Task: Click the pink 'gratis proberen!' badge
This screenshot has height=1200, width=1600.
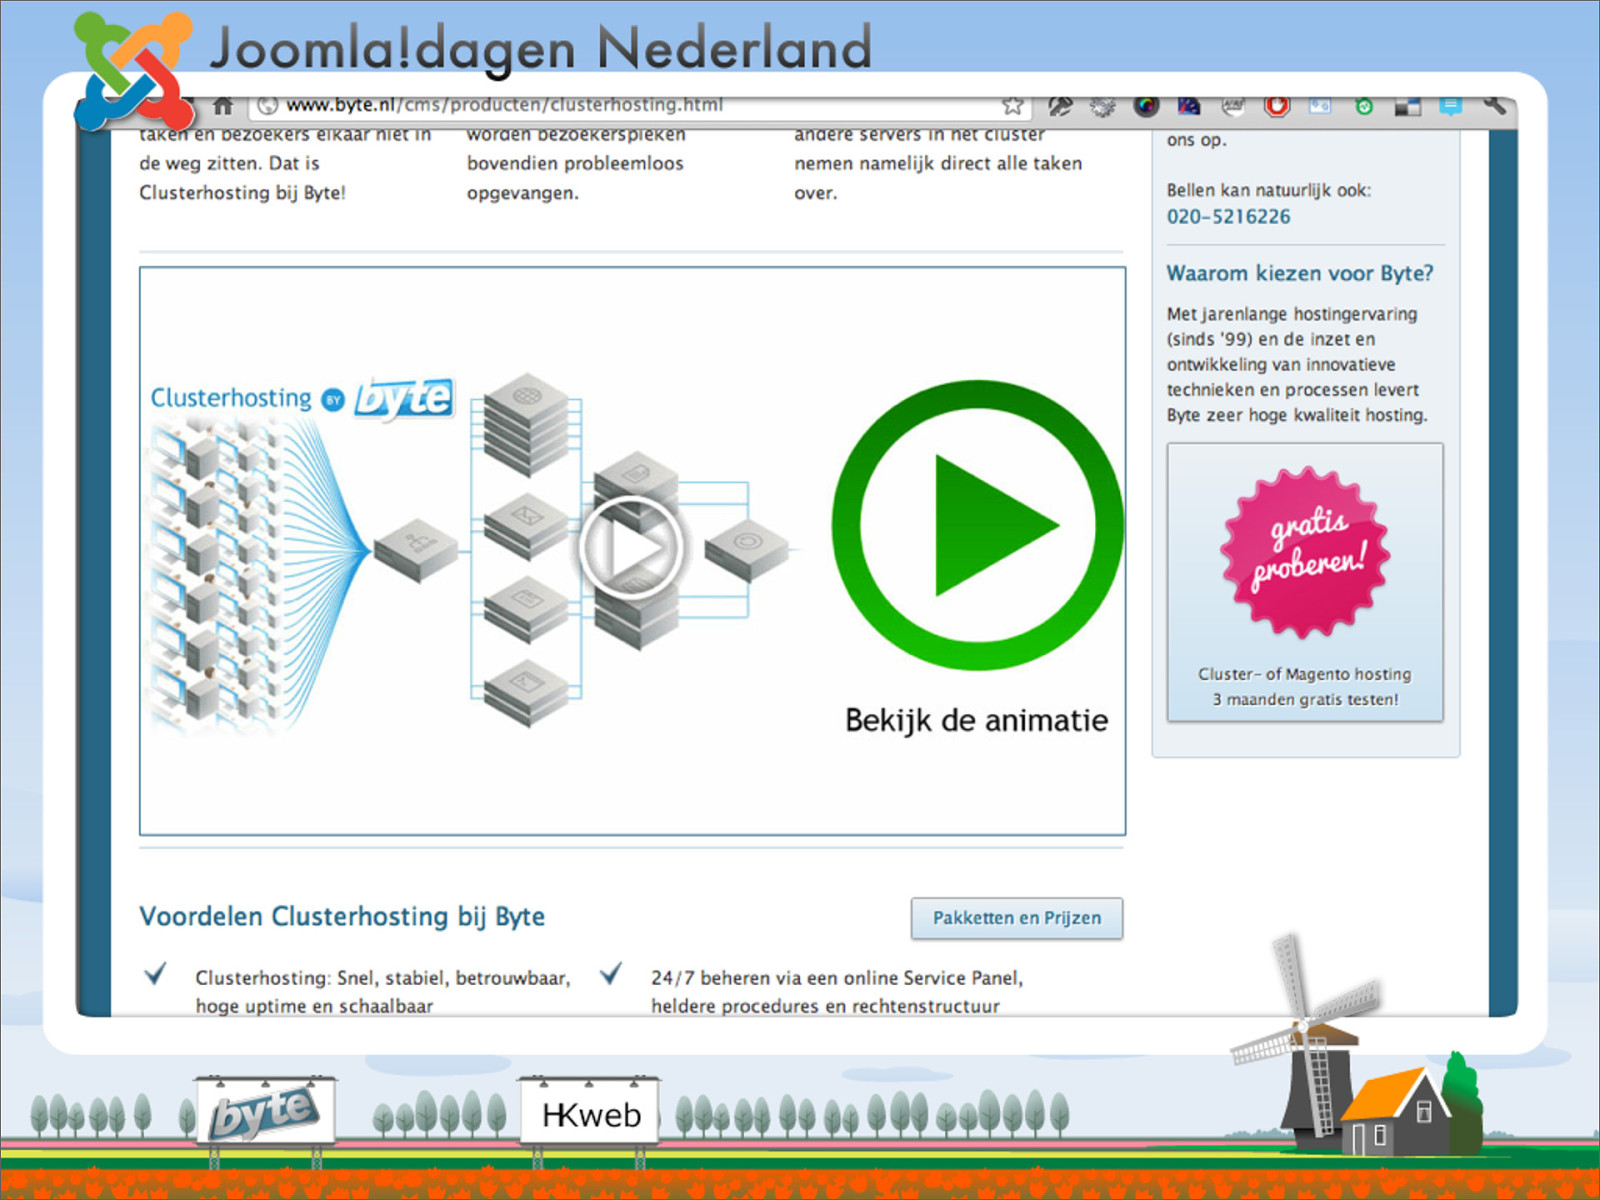Action: click(x=1305, y=551)
